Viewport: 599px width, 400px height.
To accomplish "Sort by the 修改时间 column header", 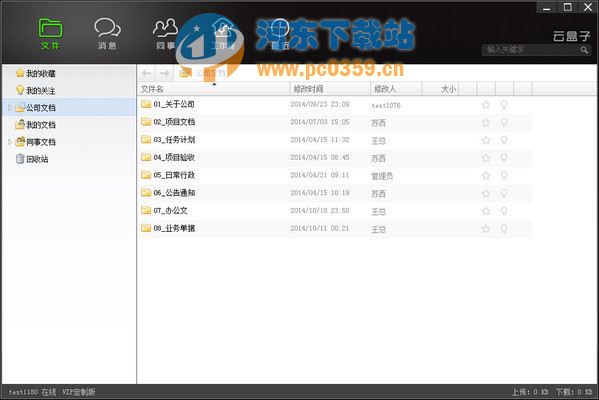I will pyautogui.click(x=330, y=89).
